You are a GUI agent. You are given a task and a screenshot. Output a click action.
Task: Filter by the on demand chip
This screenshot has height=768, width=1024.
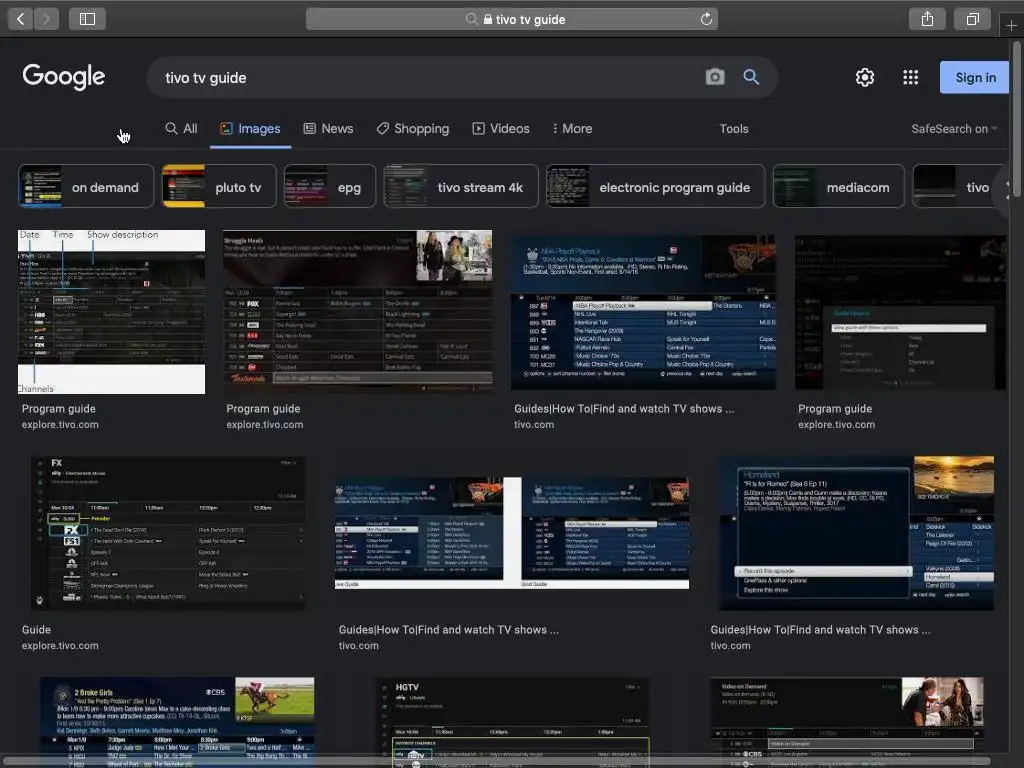(x=86, y=187)
